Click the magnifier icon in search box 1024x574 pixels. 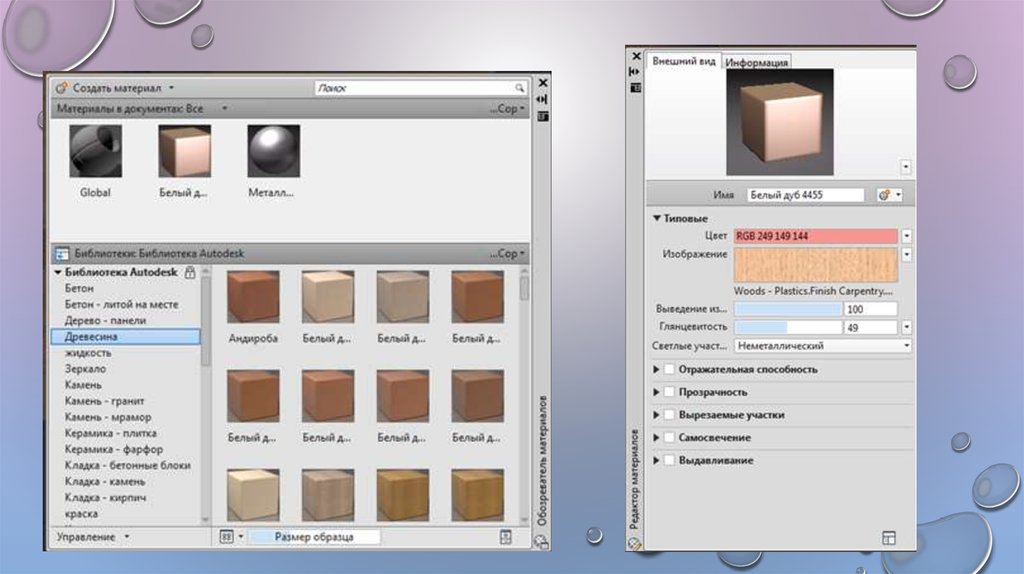519,88
